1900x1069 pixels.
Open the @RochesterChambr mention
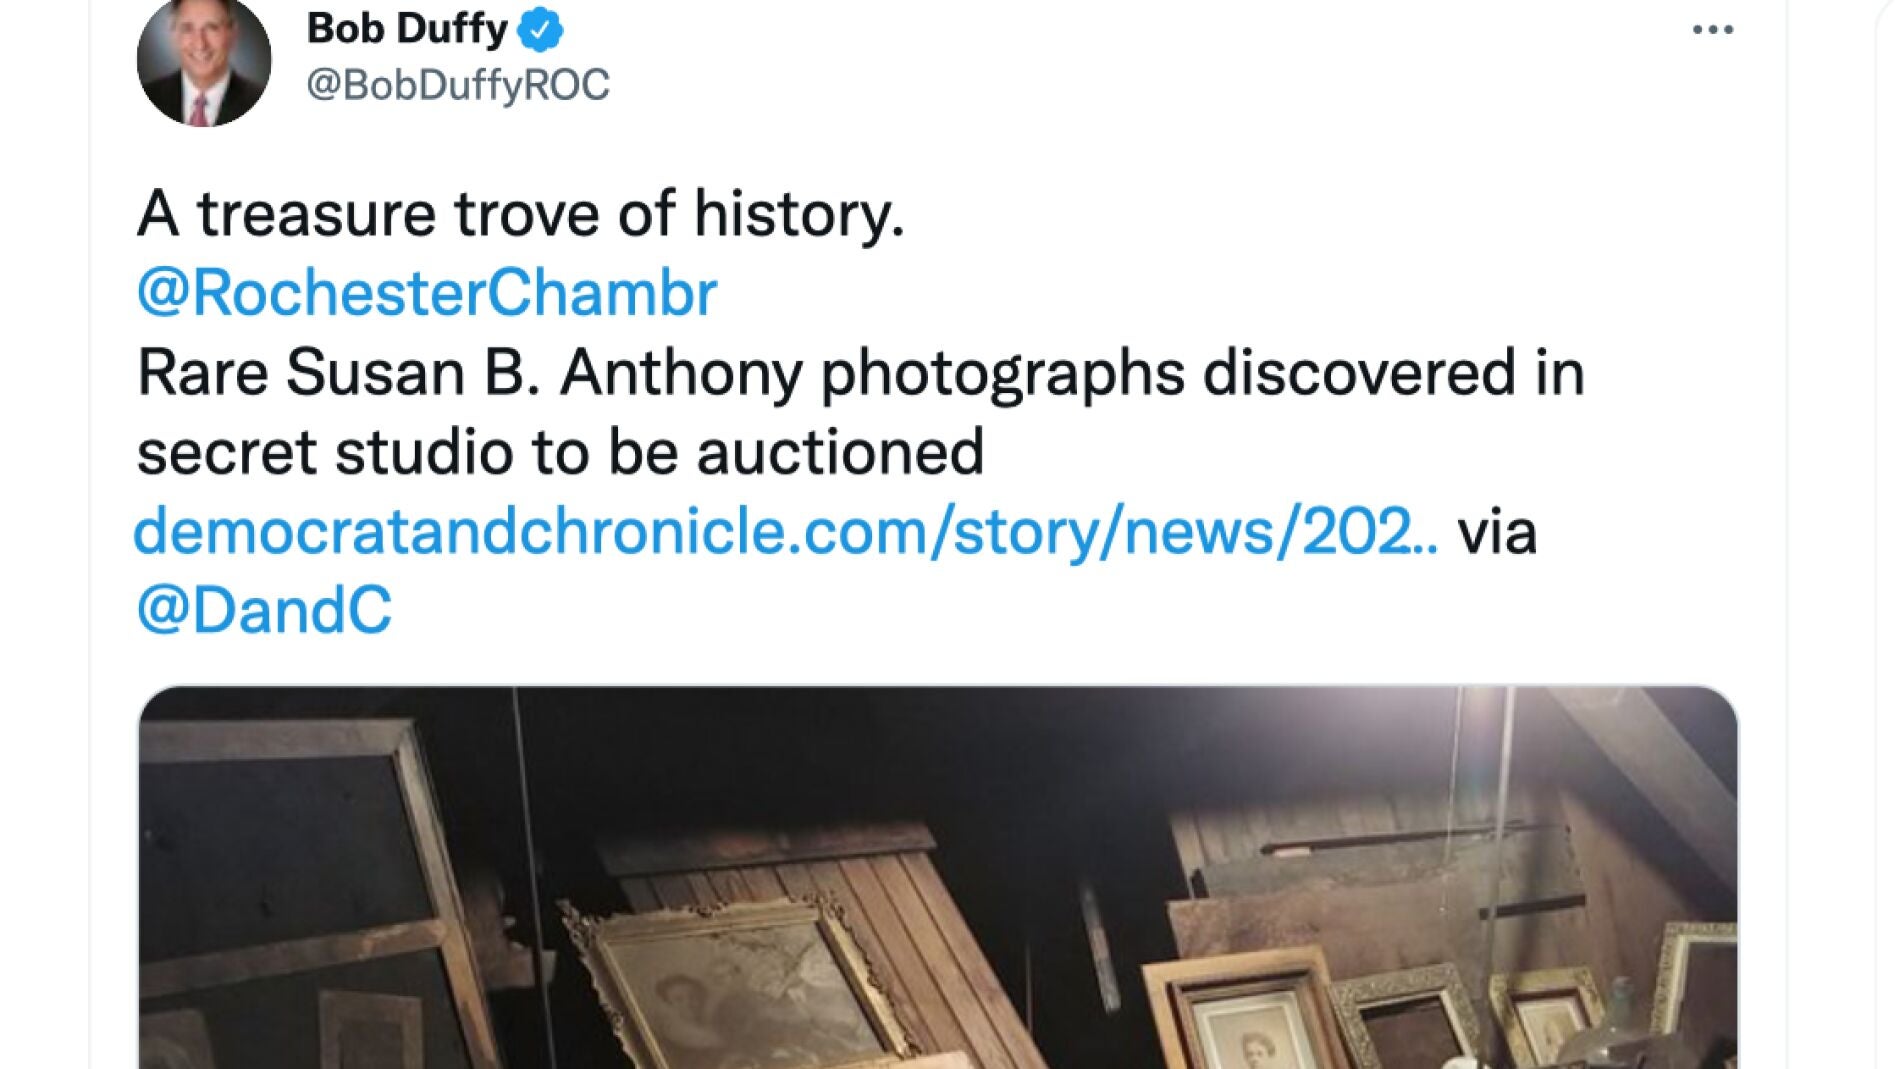[427, 293]
